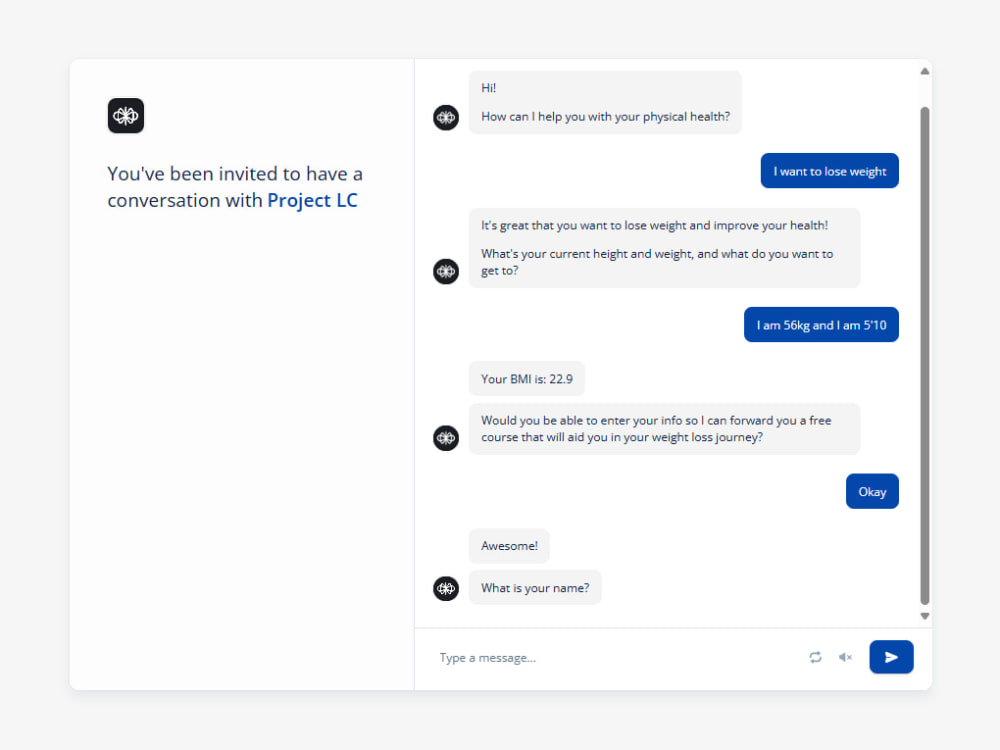The image size is (1000, 750).
Task: Click bot avatar next to free course message
Action: click(x=446, y=438)
